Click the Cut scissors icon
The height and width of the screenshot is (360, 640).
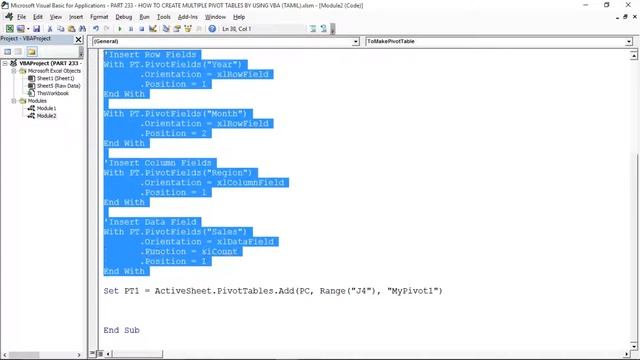pos(50,29)
